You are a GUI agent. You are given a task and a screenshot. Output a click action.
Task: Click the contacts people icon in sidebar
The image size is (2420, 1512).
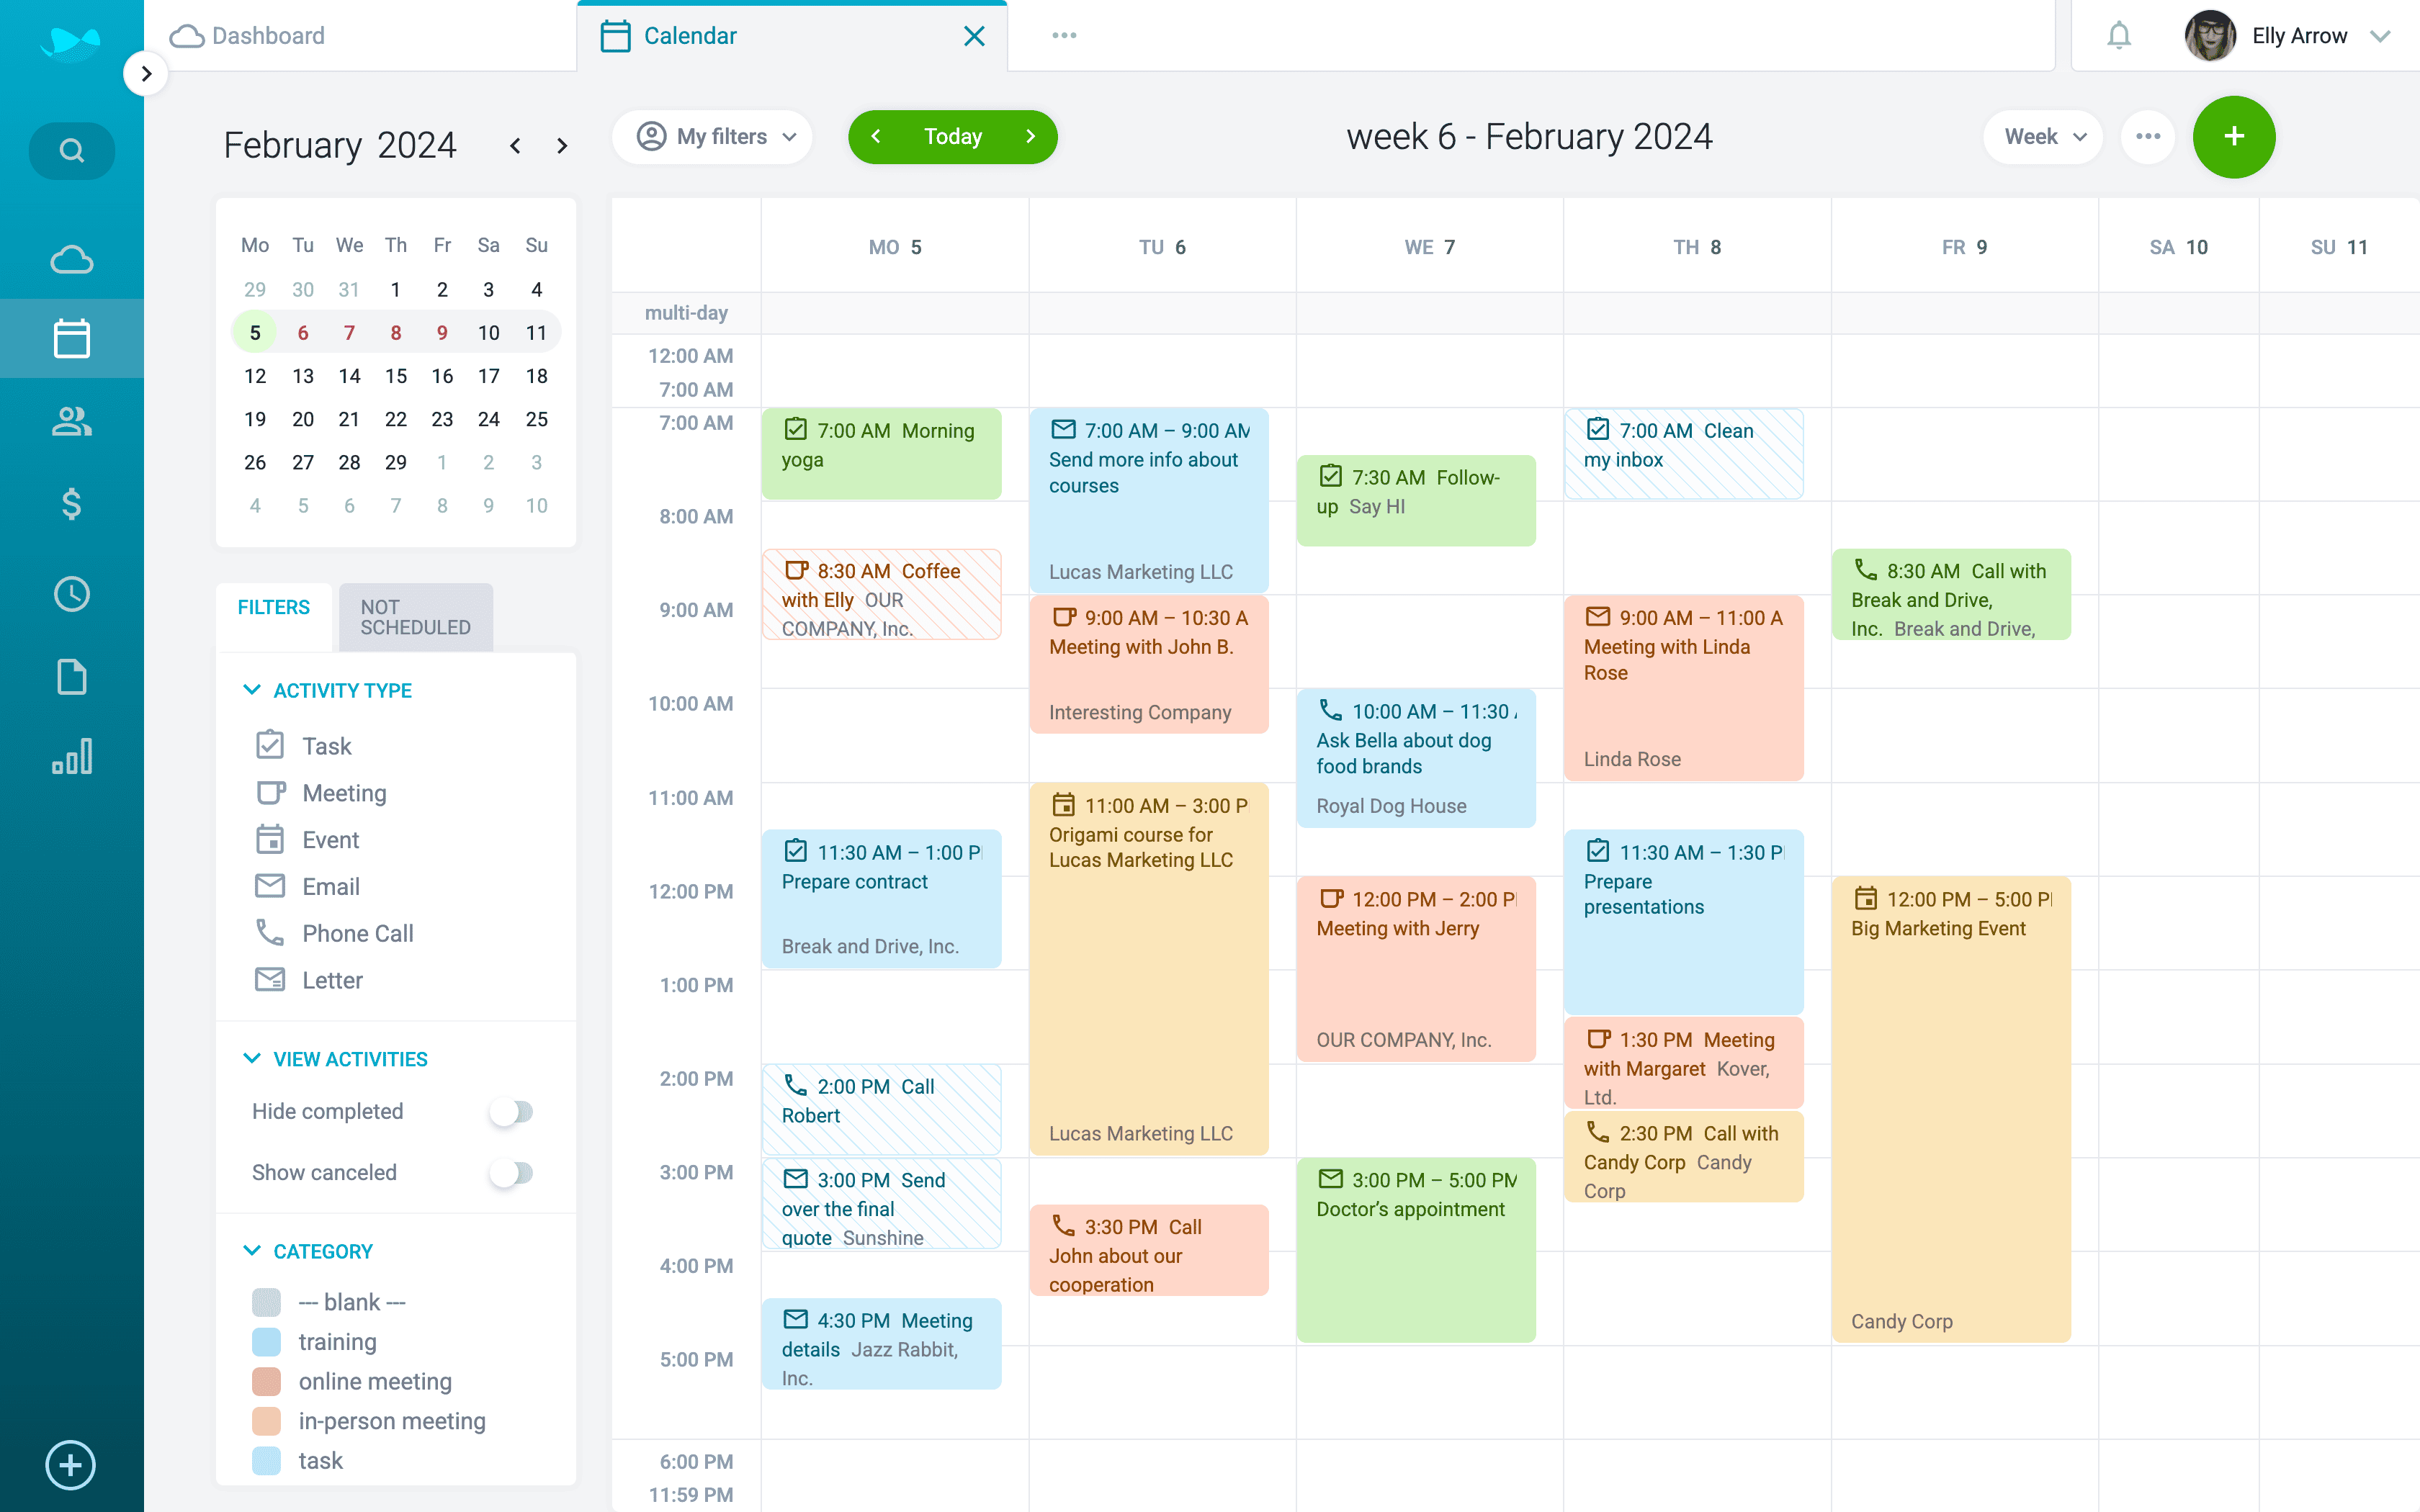[71, 422]
